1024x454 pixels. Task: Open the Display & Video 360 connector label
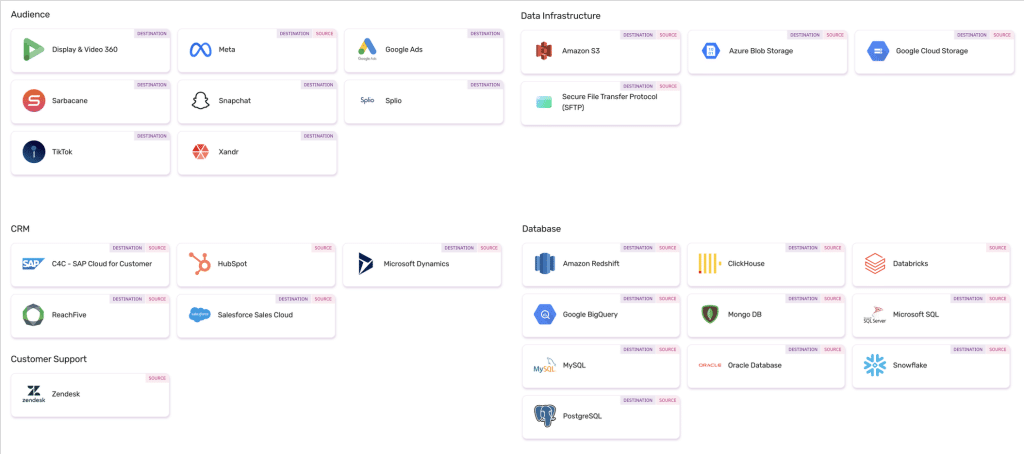point(85,50)
